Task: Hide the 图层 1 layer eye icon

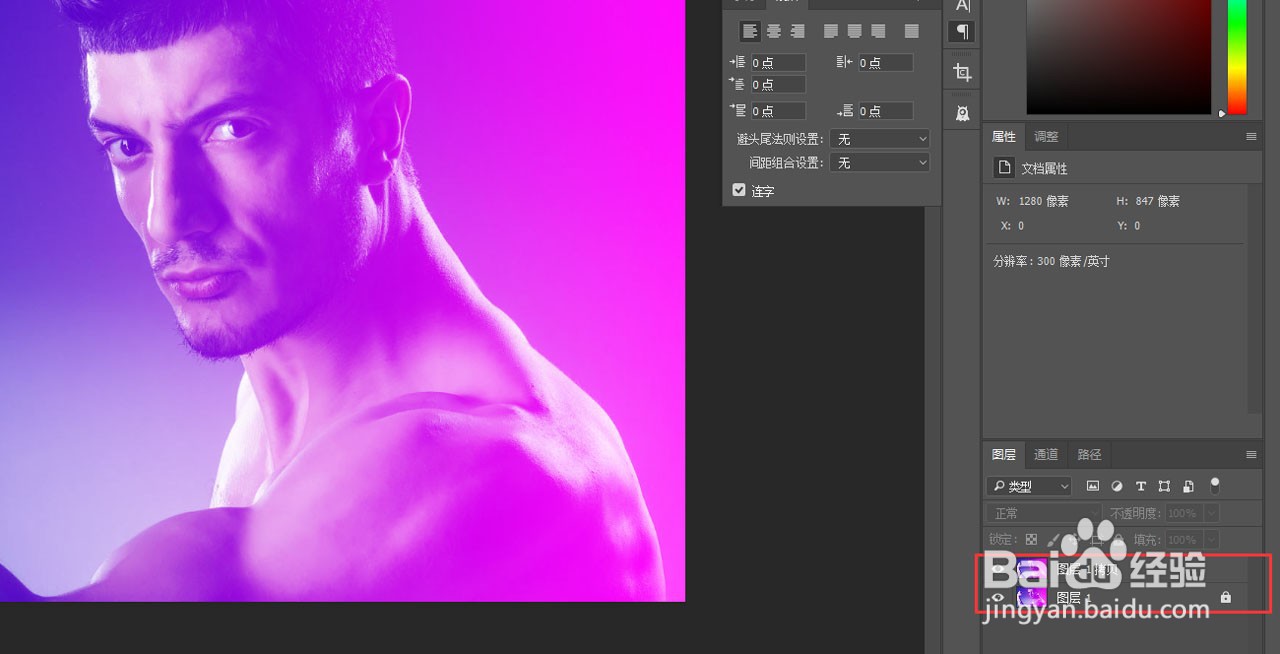Action: click(997, 598)
